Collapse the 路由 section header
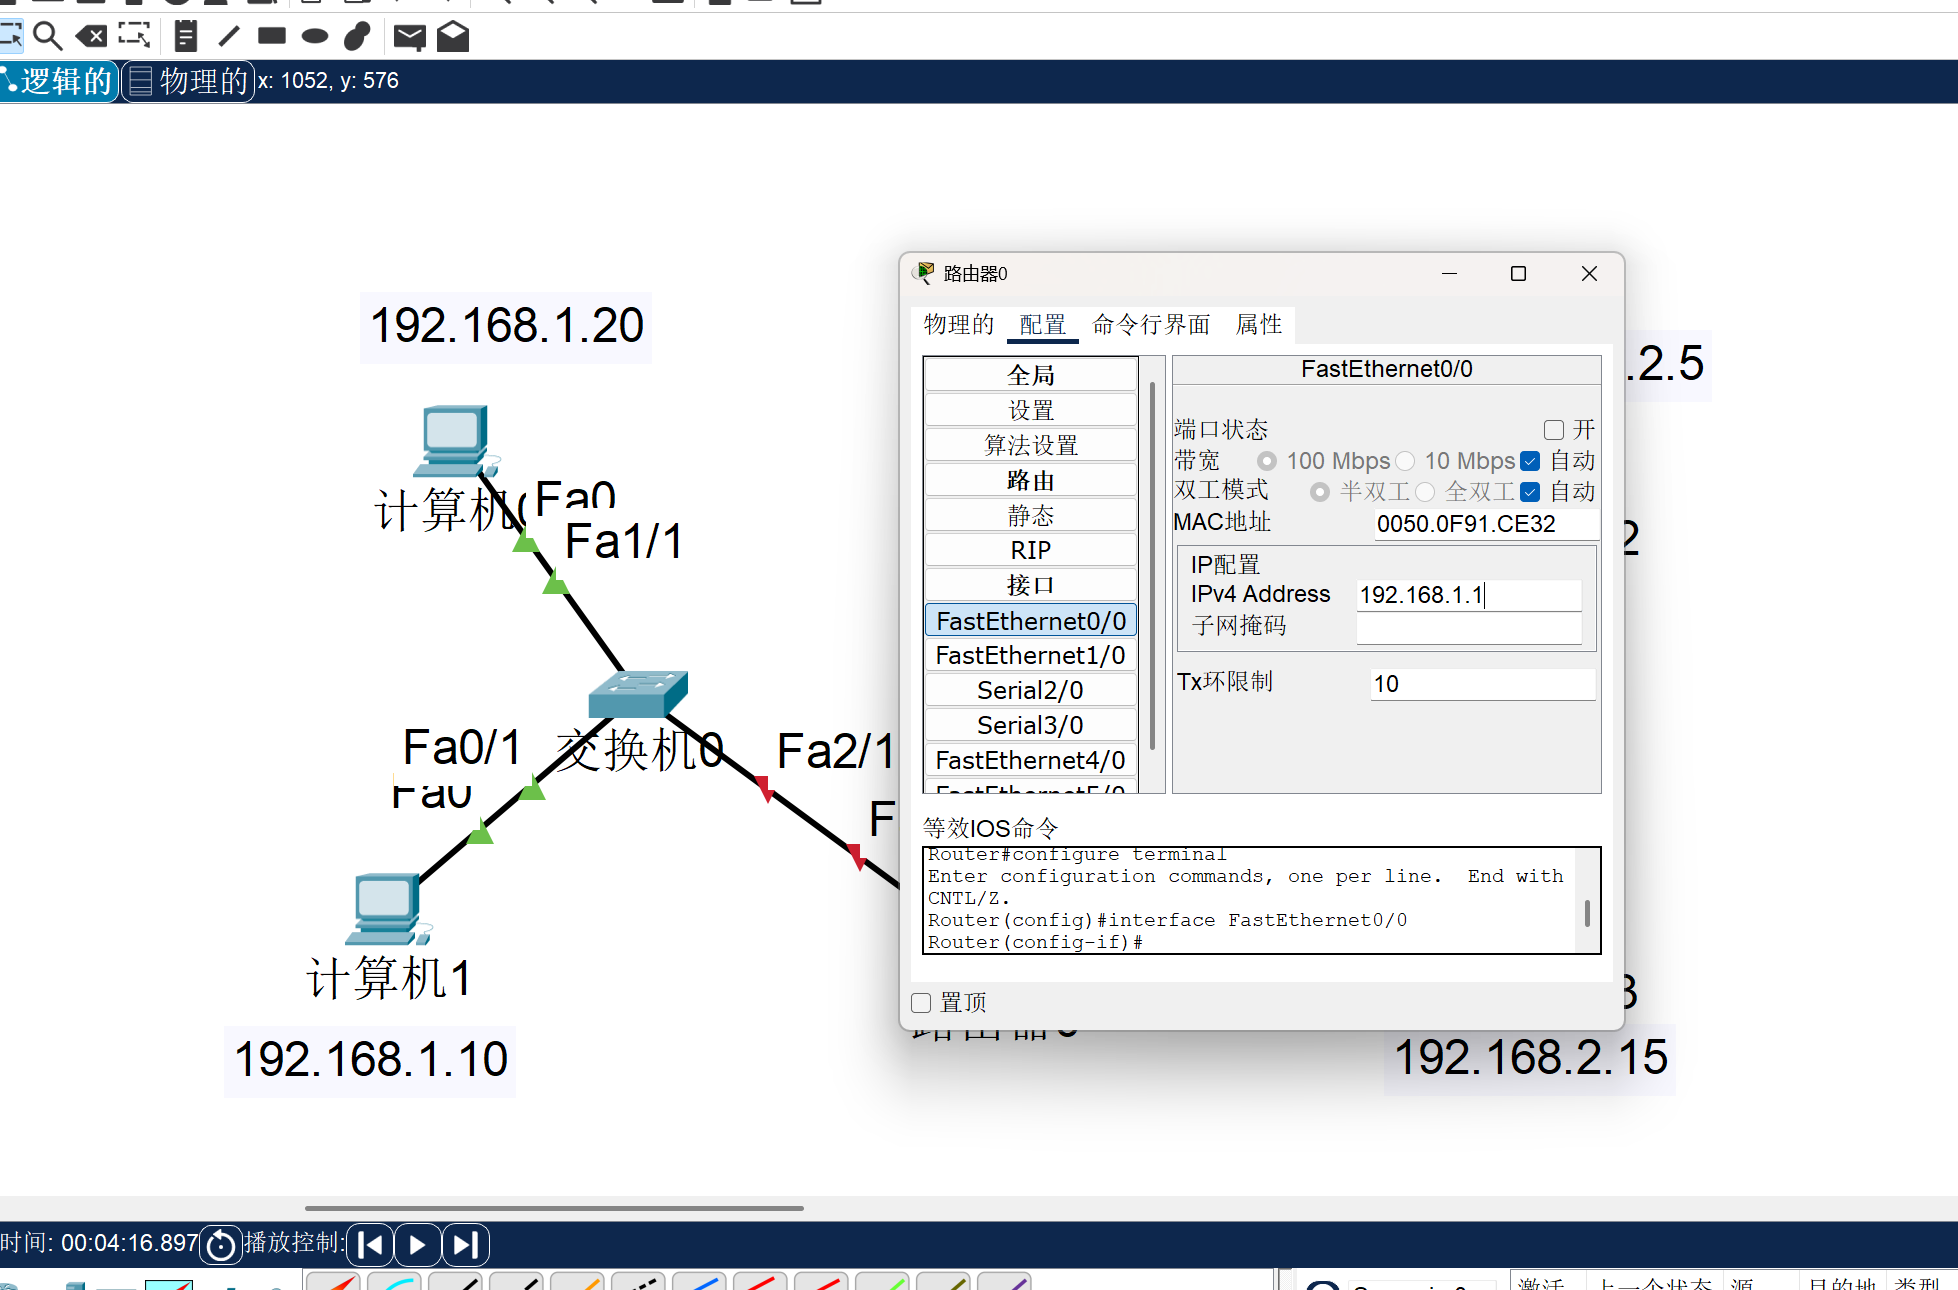 (x=1030, y=481)
